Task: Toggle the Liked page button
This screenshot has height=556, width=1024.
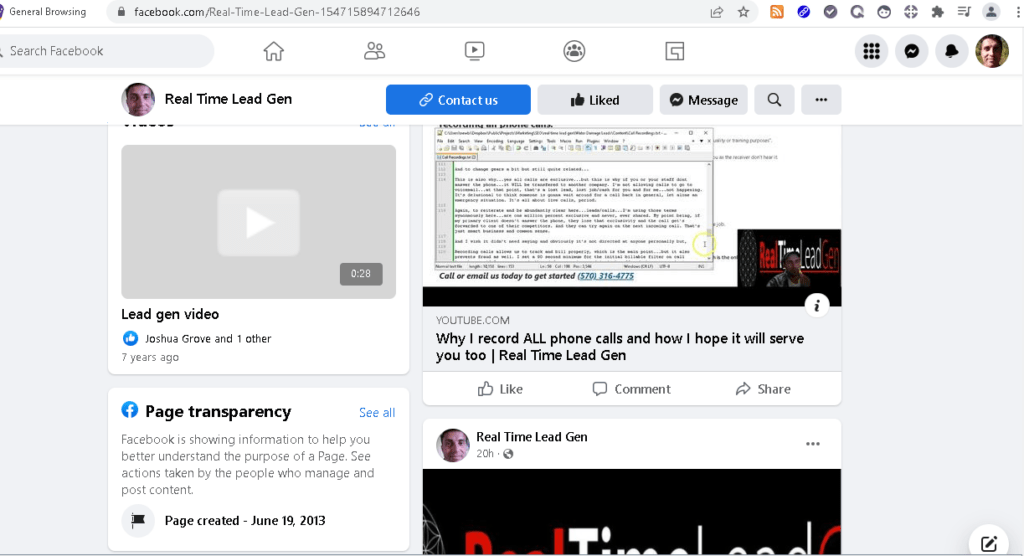Action: (595, 99)
